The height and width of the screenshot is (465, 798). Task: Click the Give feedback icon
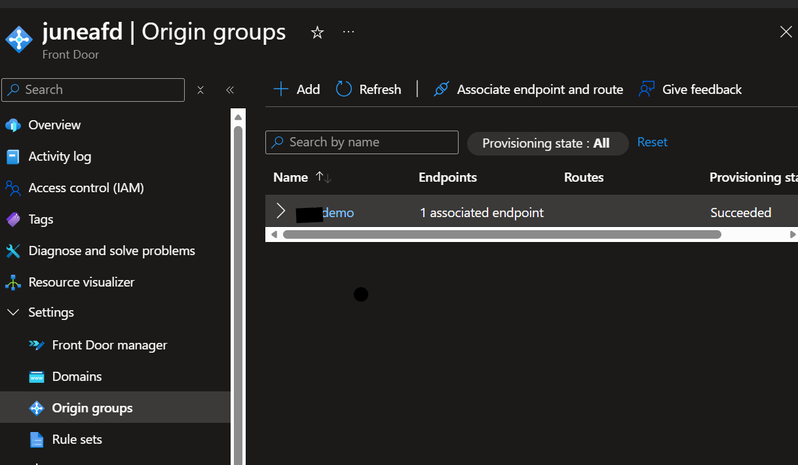(x=647, y=89)
